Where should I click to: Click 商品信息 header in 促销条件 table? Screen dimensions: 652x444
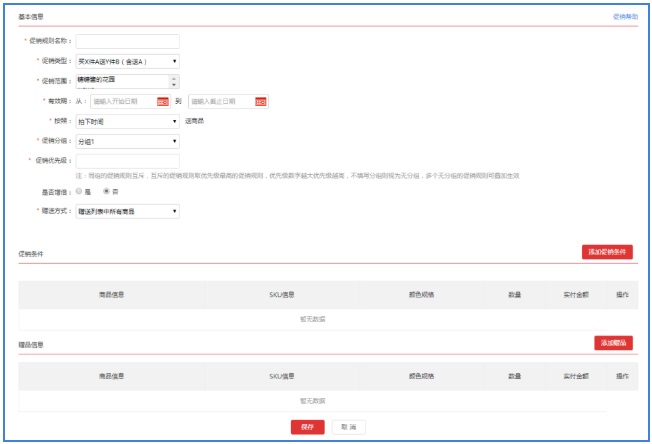pyautogui.click(x=111, y=295)
